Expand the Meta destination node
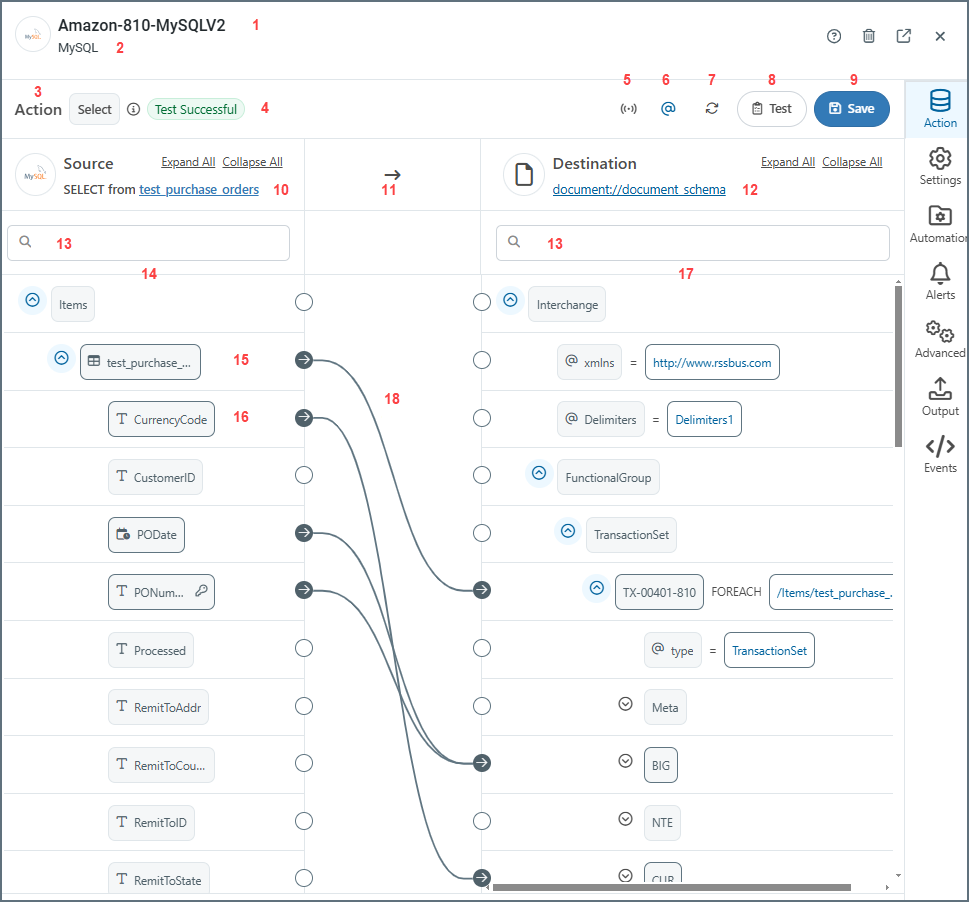 tap(626, 704)
